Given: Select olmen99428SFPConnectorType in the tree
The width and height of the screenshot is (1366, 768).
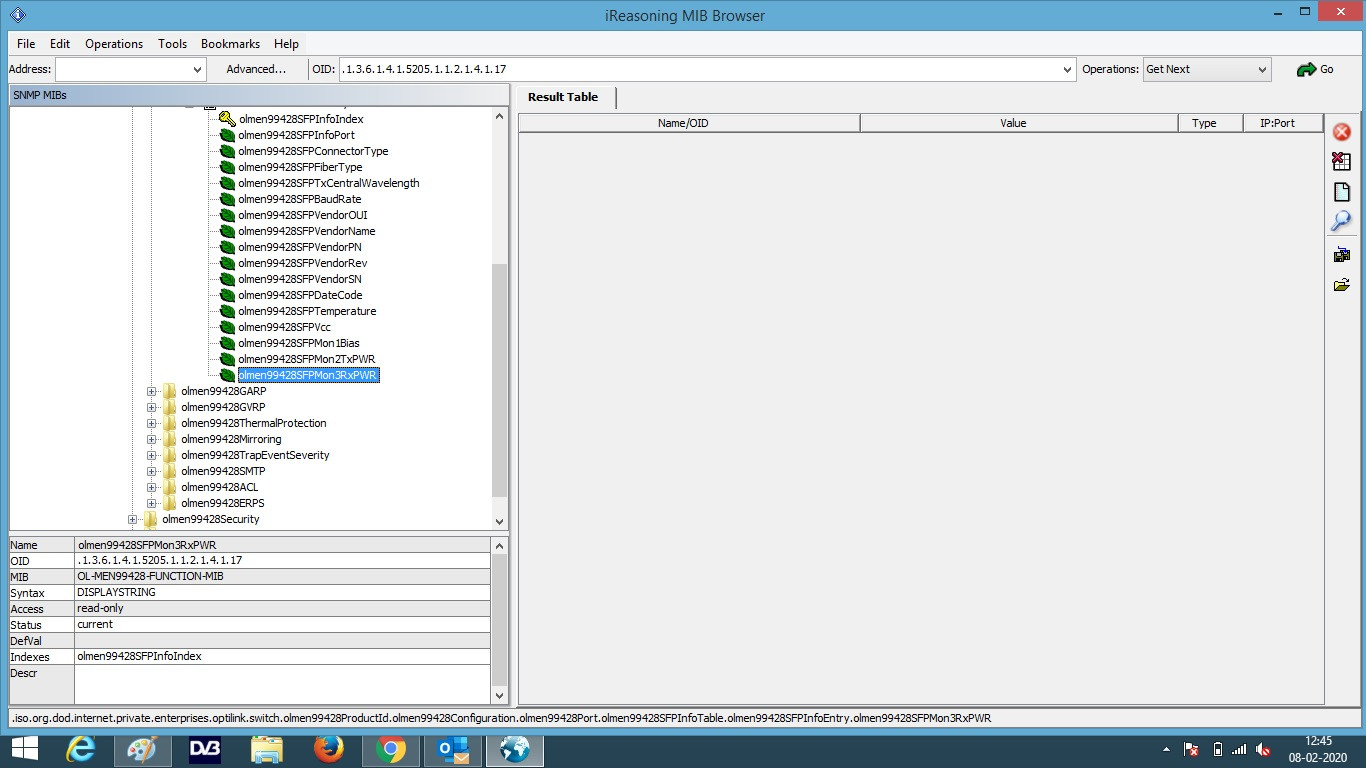Looking at the screenshot, I should (x=313, y=151).
